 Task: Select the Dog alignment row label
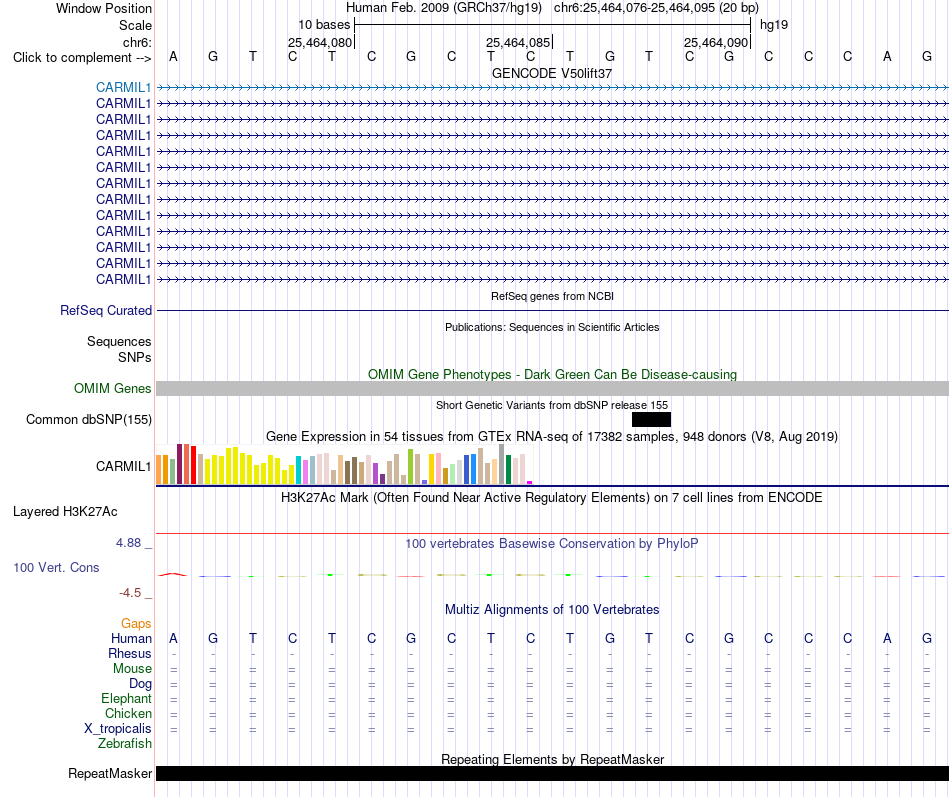click(140, 684)
